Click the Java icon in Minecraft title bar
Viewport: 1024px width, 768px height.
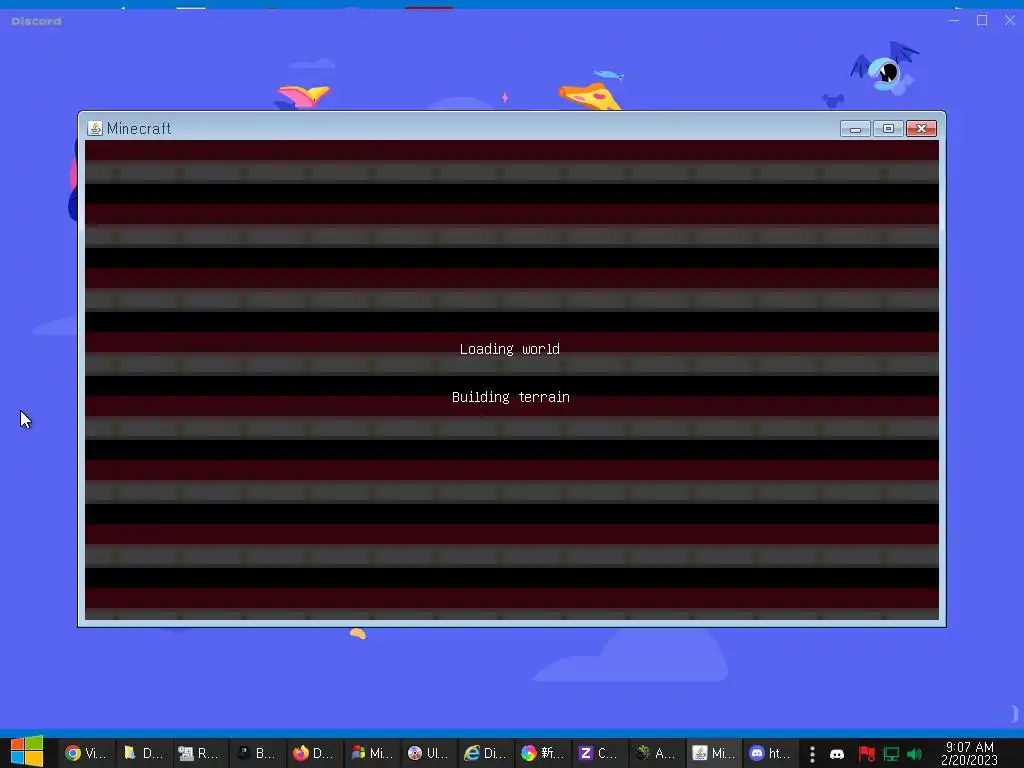click(95, 128)
